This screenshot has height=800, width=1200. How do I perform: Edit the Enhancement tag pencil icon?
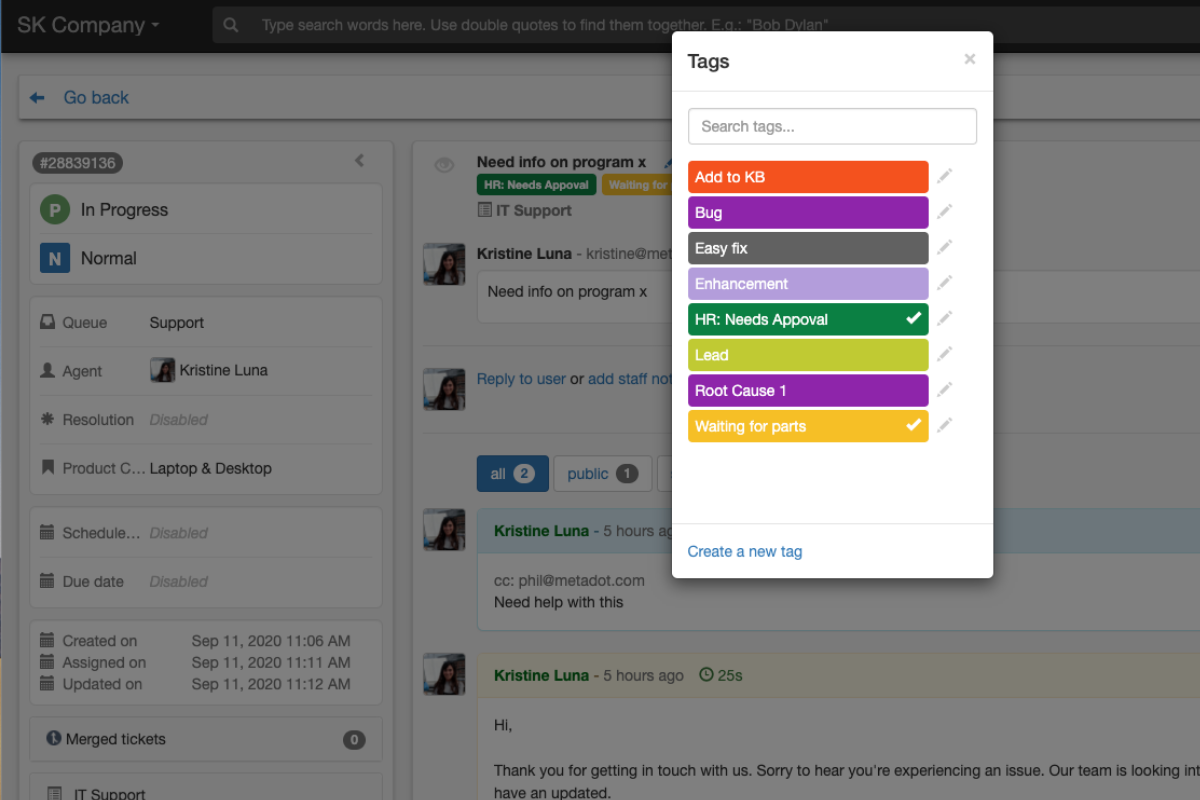945,284
